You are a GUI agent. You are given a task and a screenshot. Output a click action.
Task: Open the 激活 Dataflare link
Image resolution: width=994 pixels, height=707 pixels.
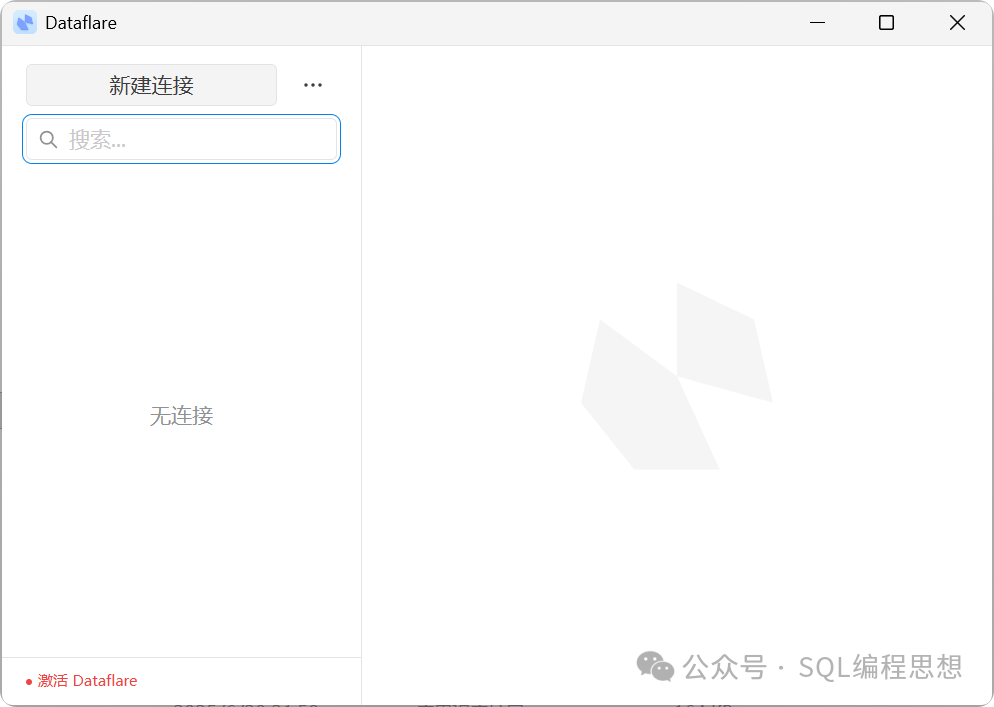[87, 681]
